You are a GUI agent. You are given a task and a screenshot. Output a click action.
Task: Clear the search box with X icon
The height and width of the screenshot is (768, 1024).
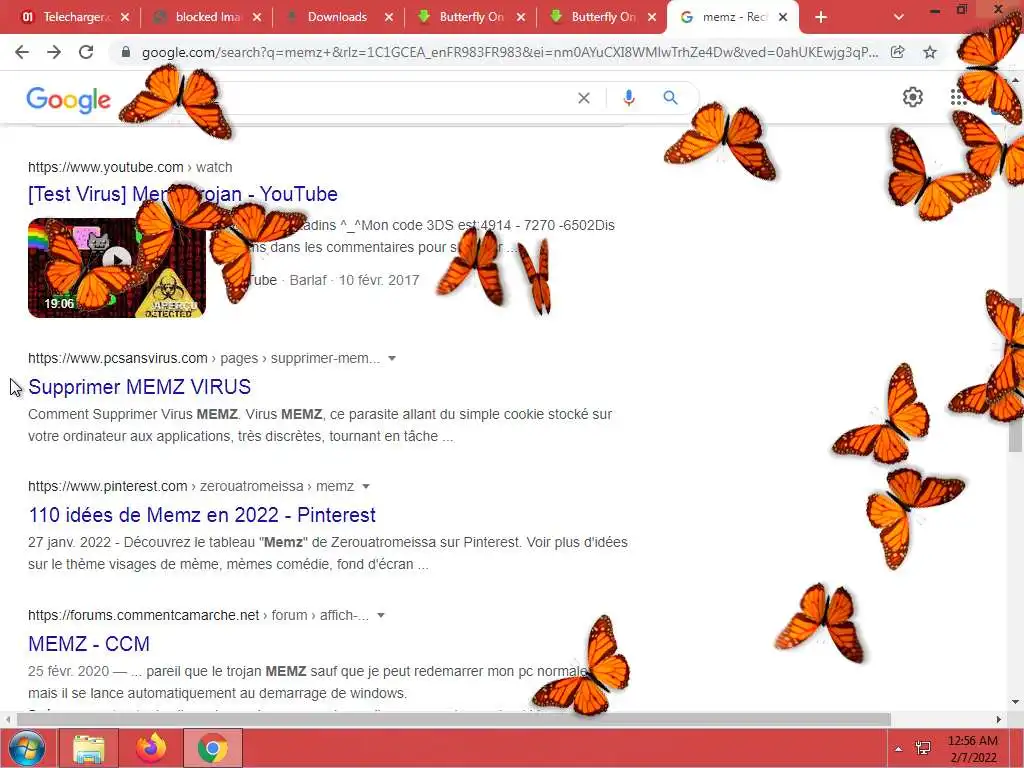[x=584, y=98]
